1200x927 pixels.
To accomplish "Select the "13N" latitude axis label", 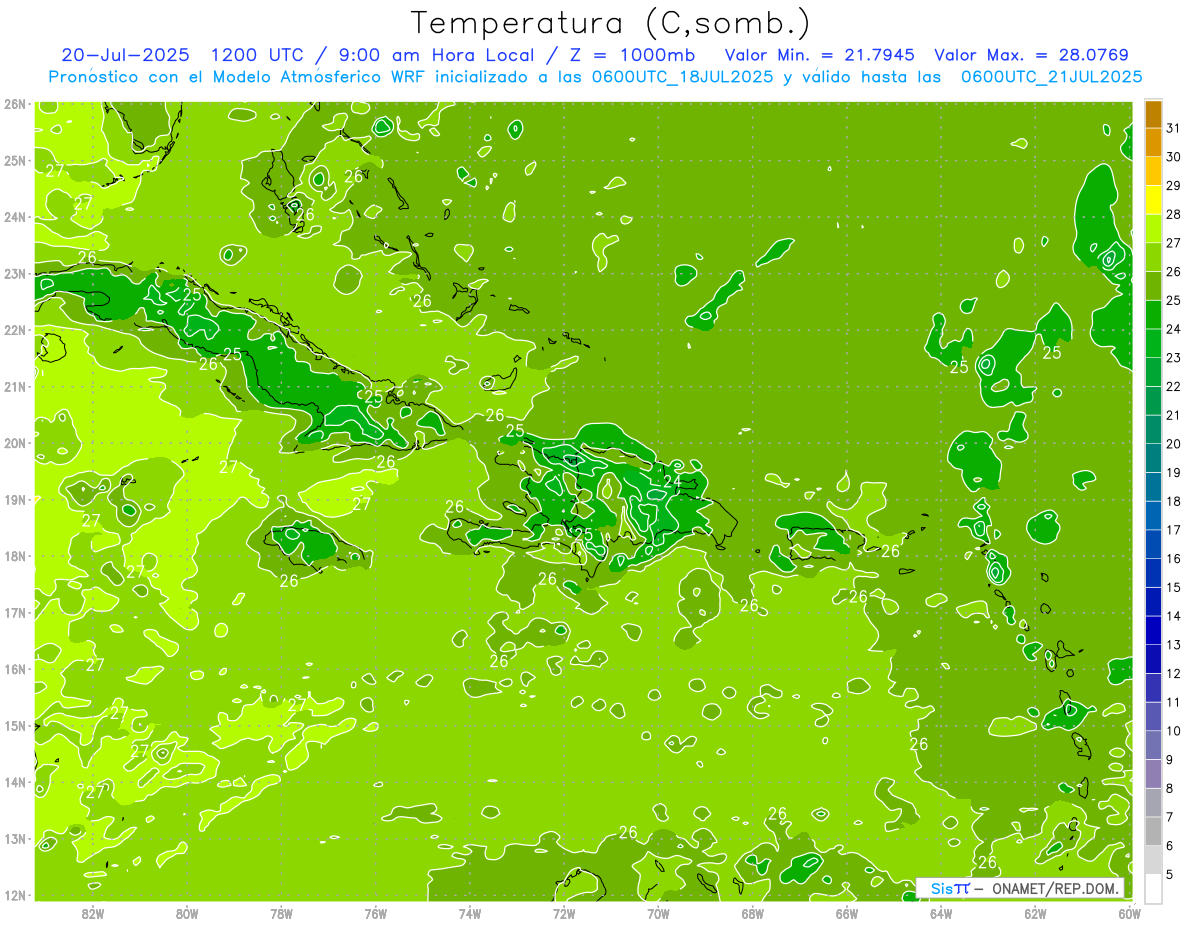I will coord(15,838).
